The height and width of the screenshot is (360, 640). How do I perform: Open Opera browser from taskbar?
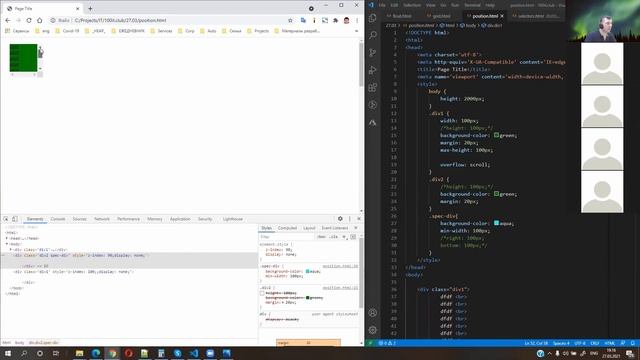coord(129,353)
